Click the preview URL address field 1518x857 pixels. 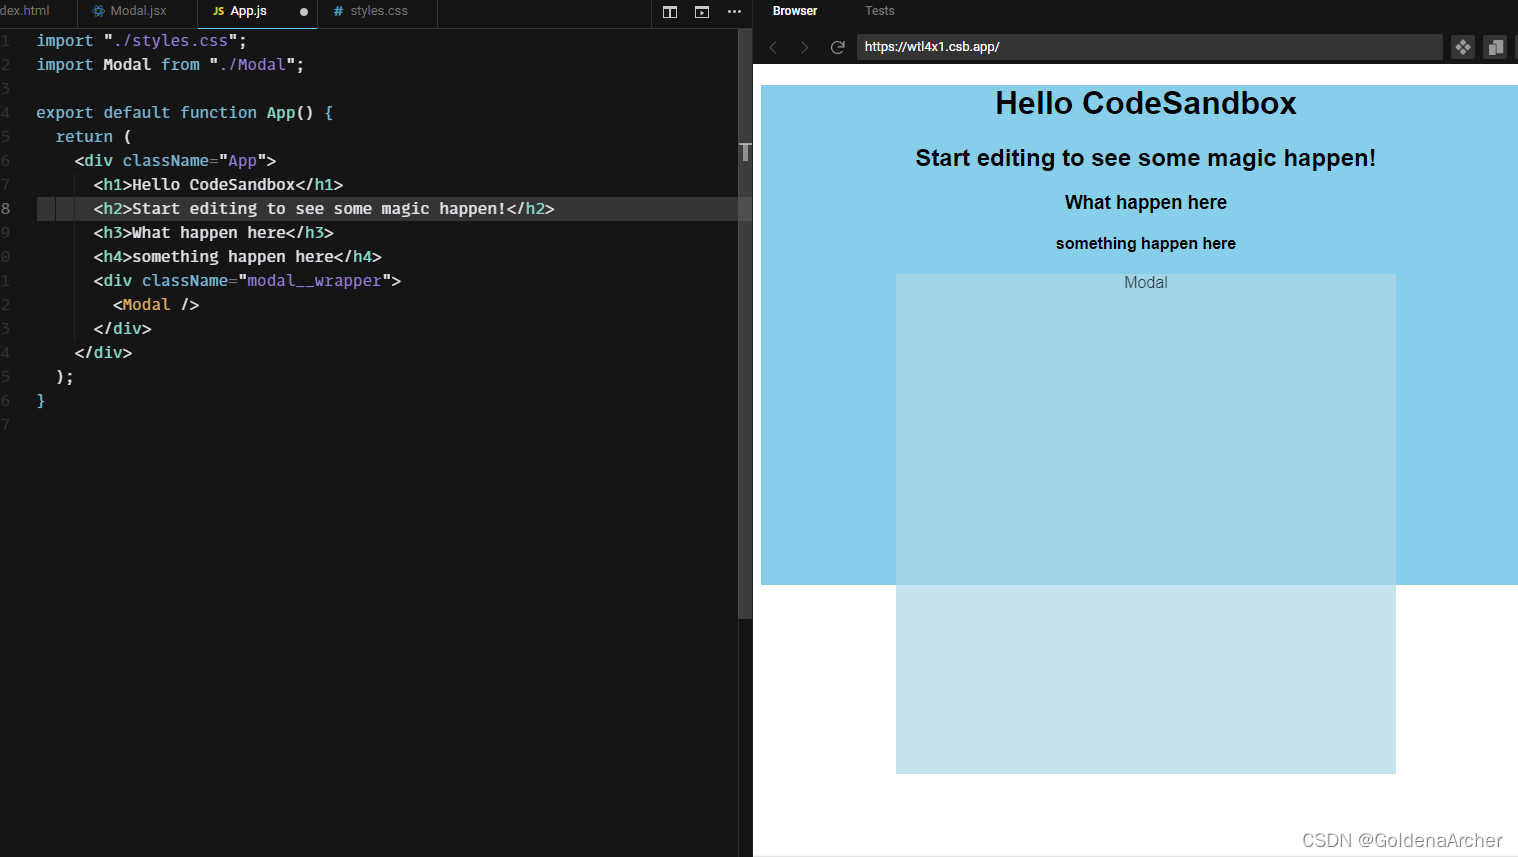click(1149, 47)
